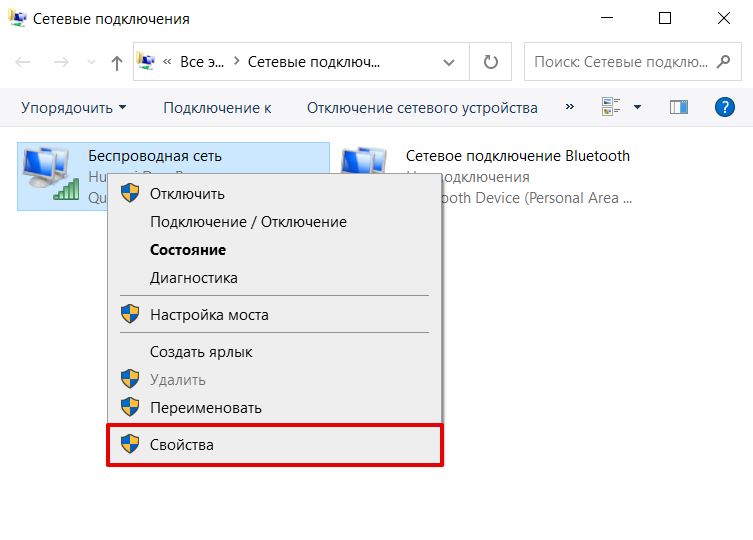This screenshot has width=753, height=540.
Task: Refresh the network connections list
Action: click(490, 62)
